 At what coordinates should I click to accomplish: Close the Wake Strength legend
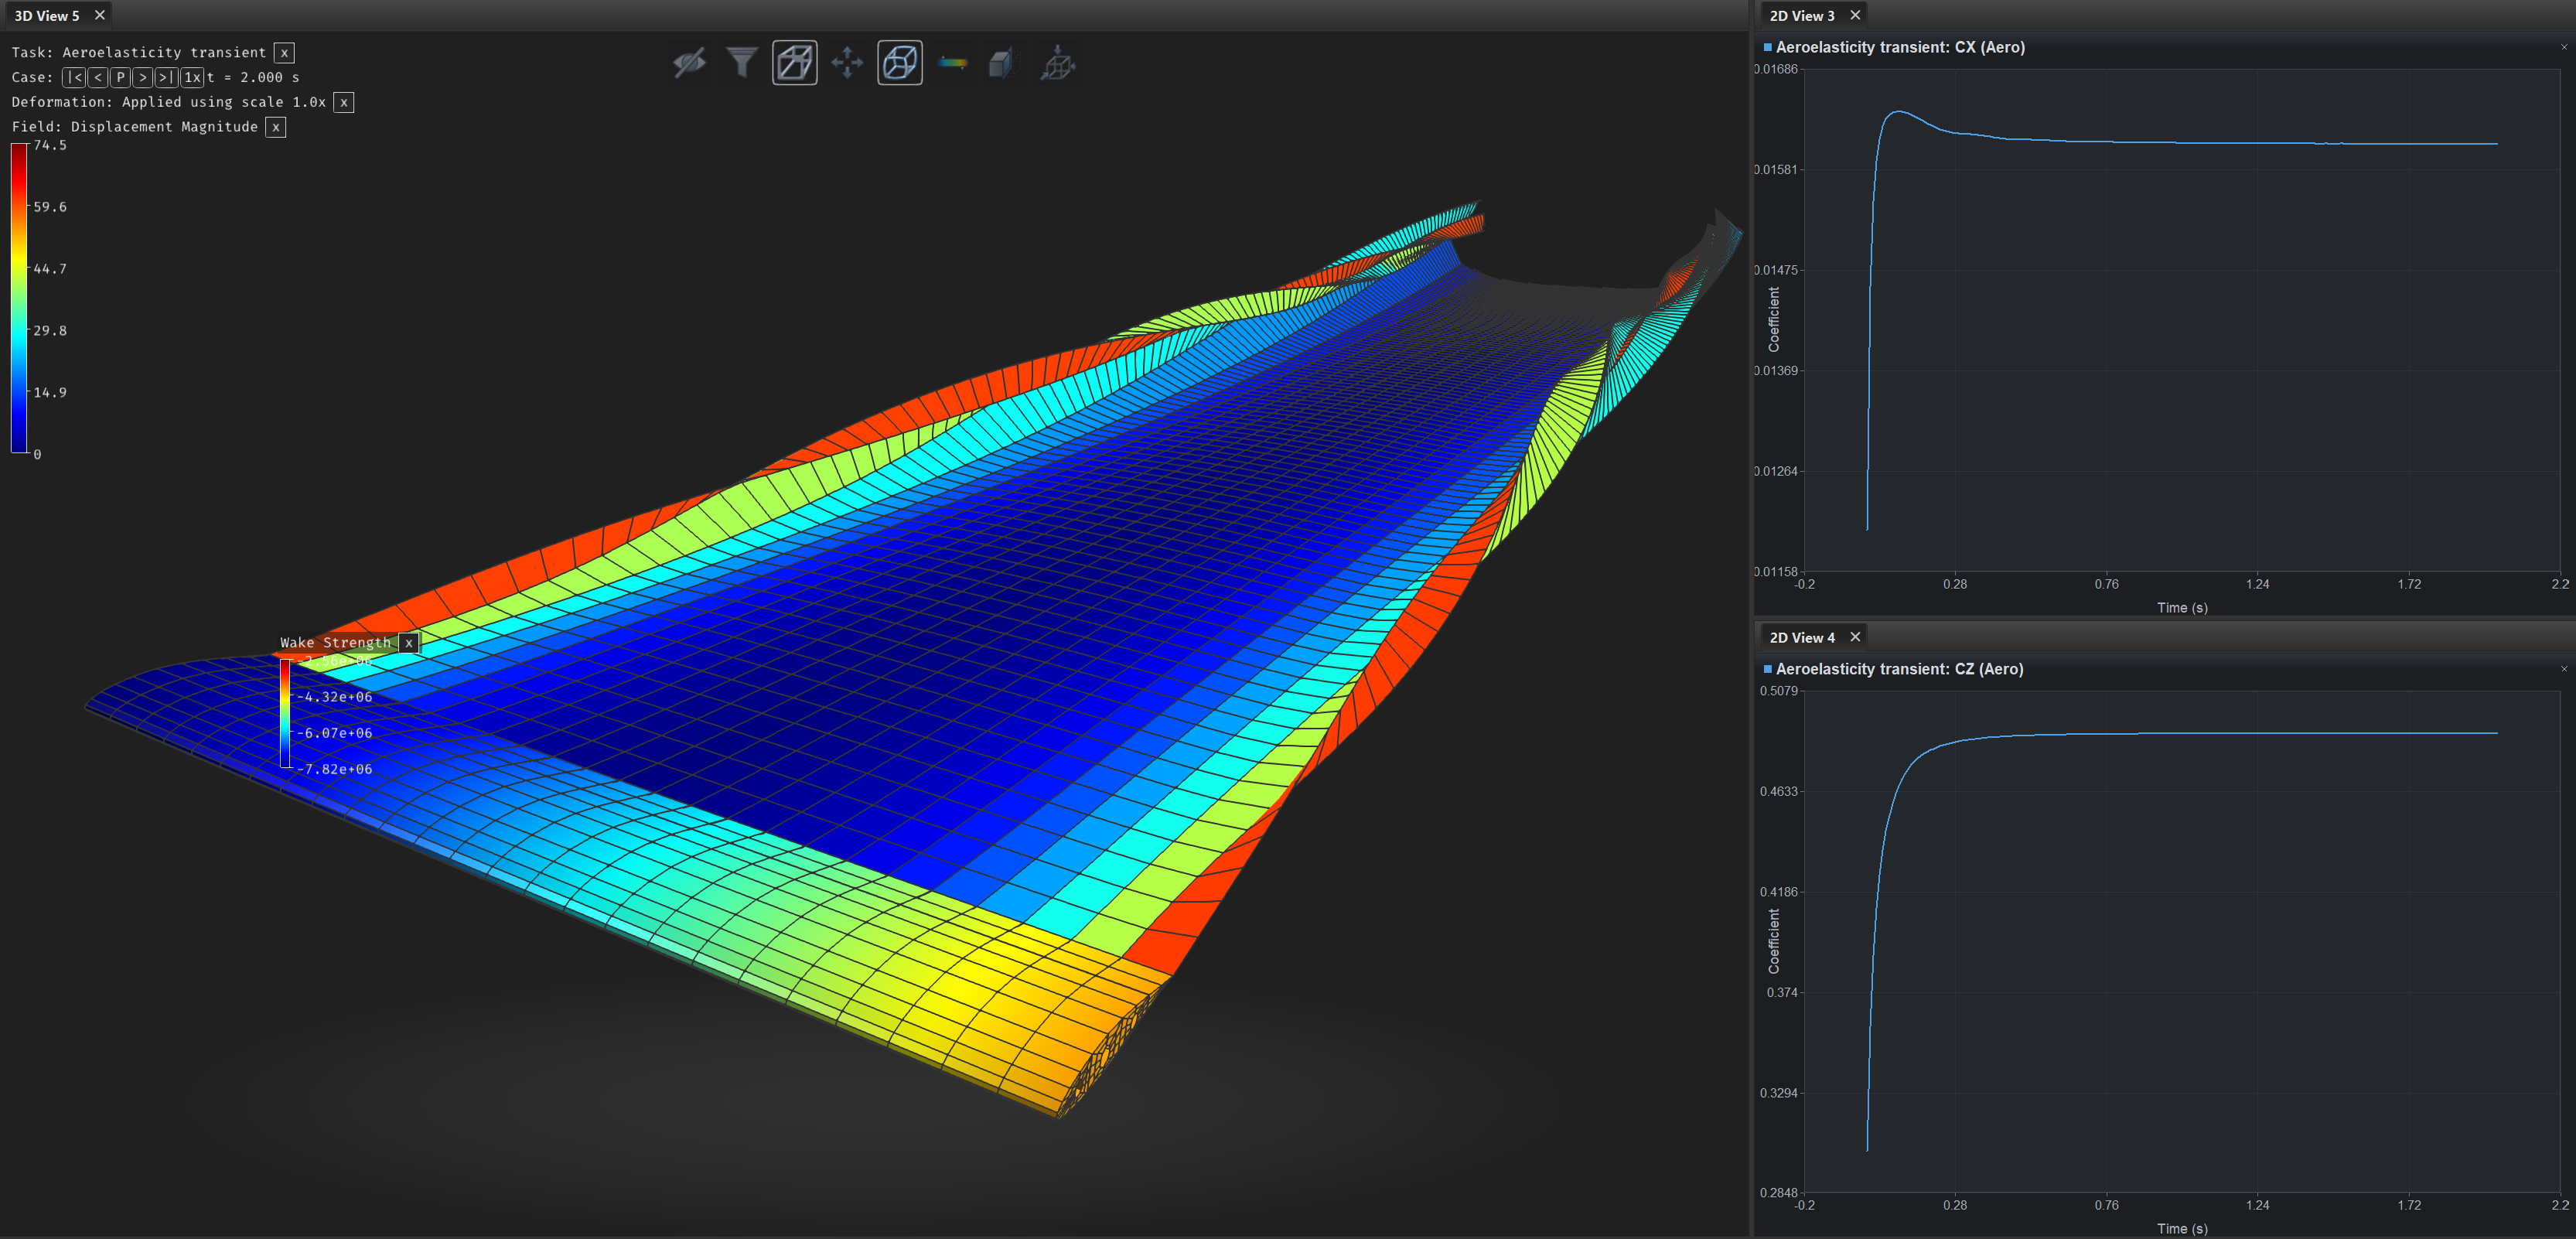(x=409, y=643)
